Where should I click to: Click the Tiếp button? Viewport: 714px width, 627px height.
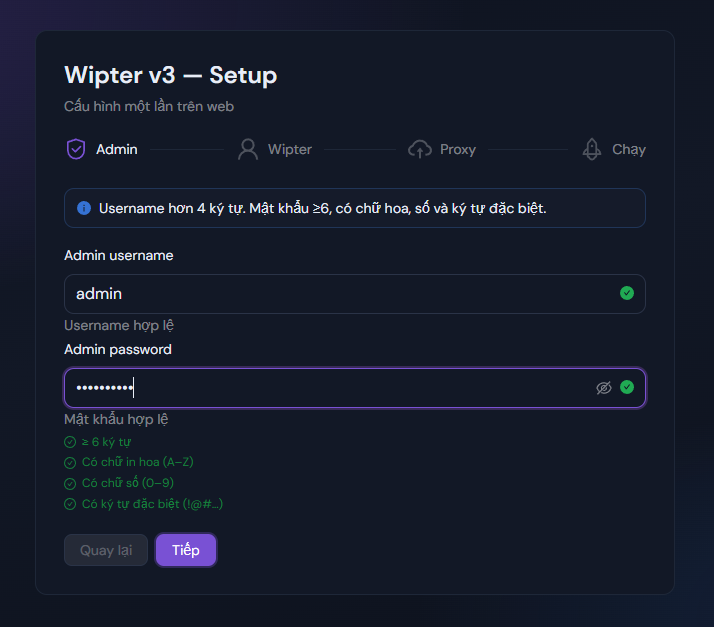coord(186,550)
